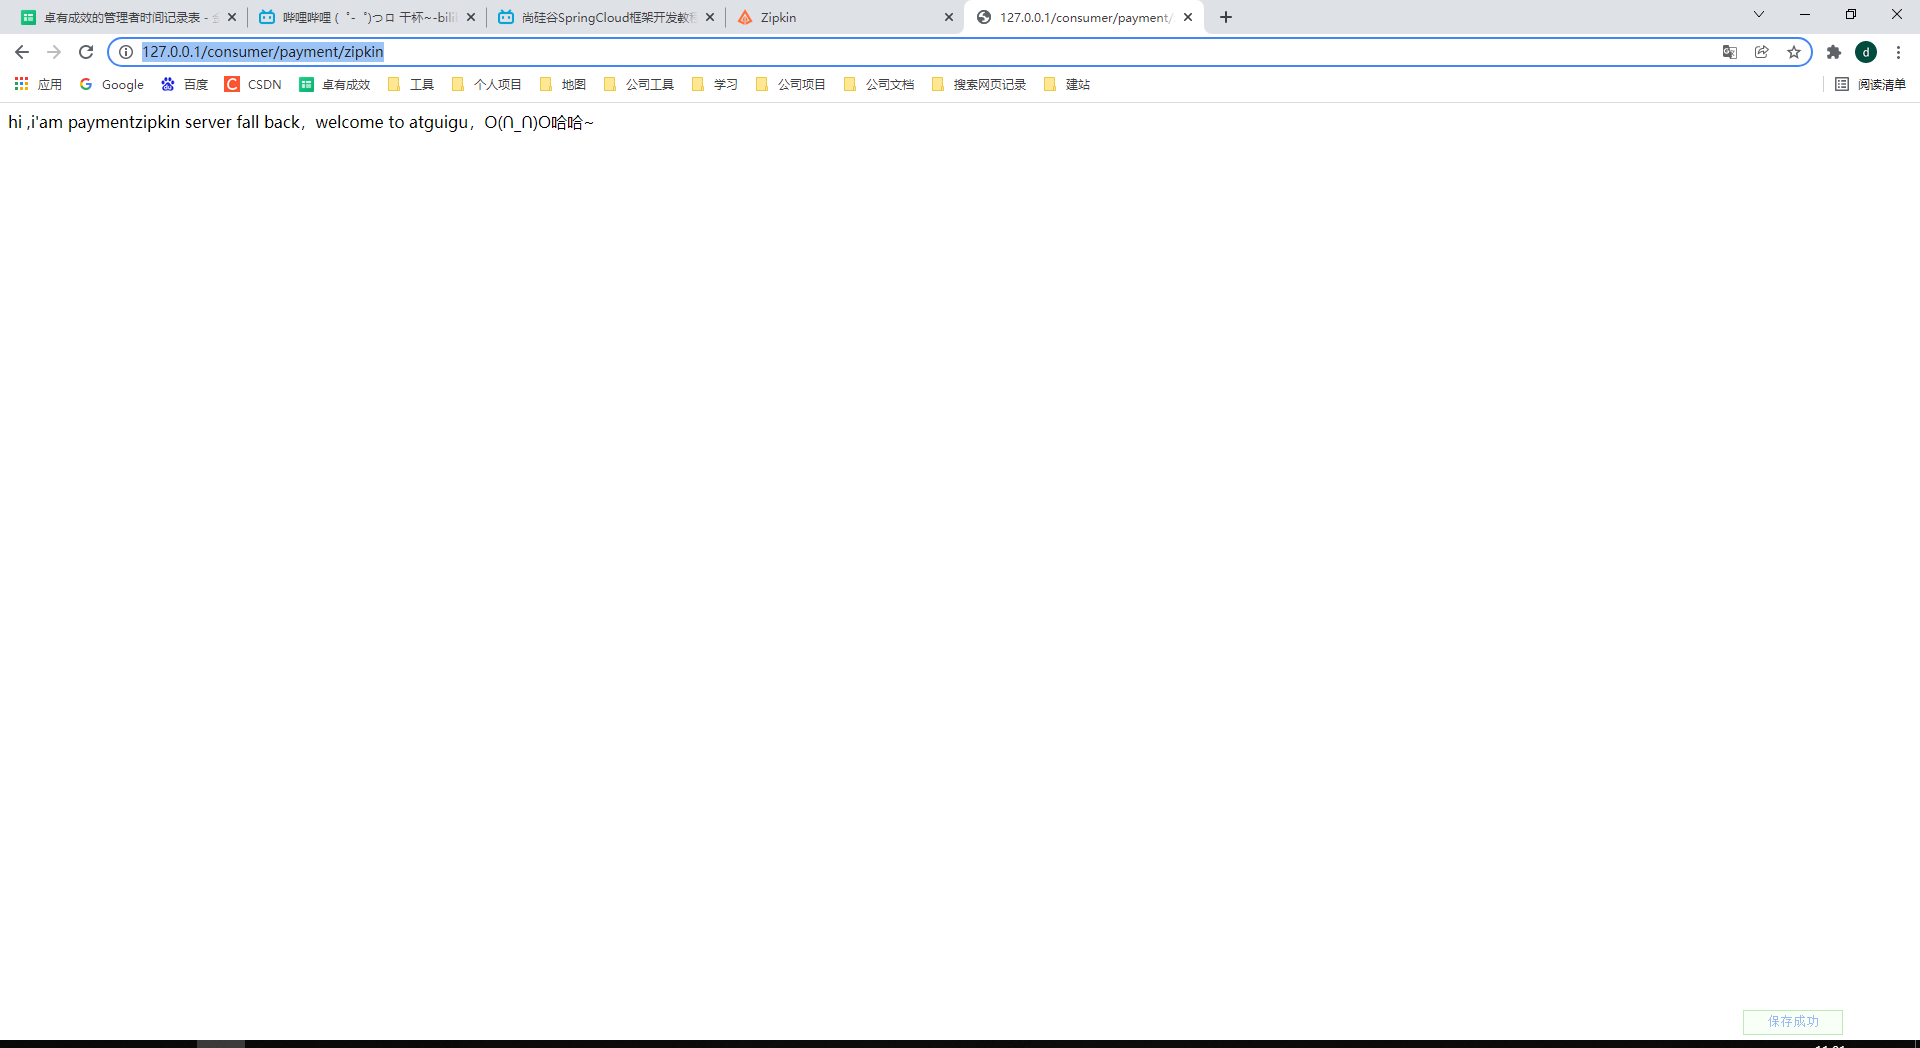Viewport: 1920px width, 1048px height.
Task: Expand the 搜索网页记录 bookmark folder
Action: pyautogui.click(x=979, y=84)
